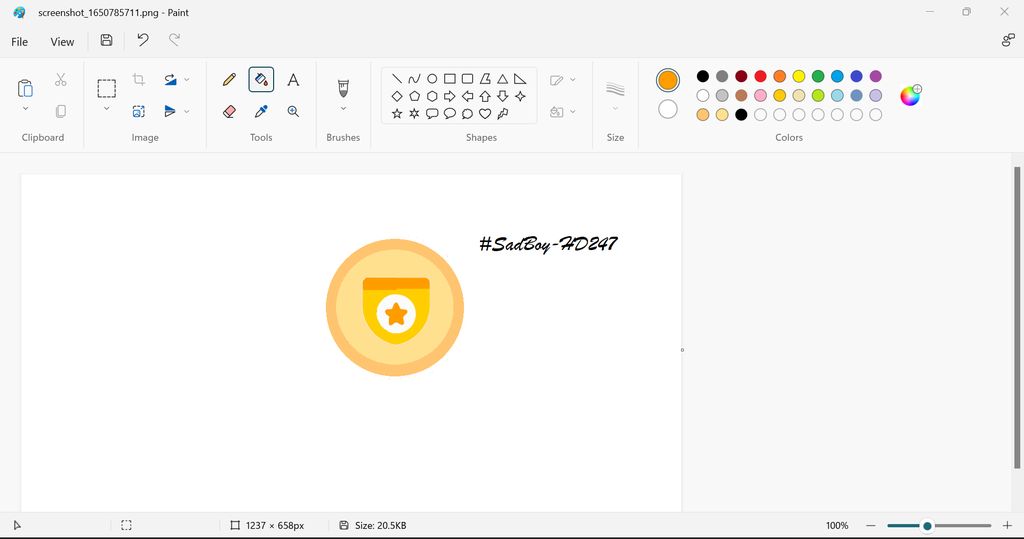Select the Pencil tool
1024x539 pixels.
[x=229, y=80]
